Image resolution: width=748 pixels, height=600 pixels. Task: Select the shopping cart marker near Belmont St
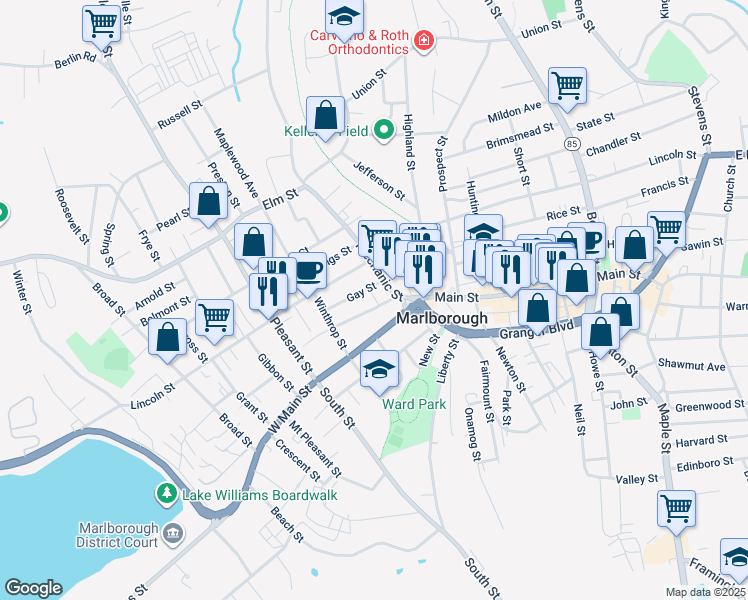[215, 321]
